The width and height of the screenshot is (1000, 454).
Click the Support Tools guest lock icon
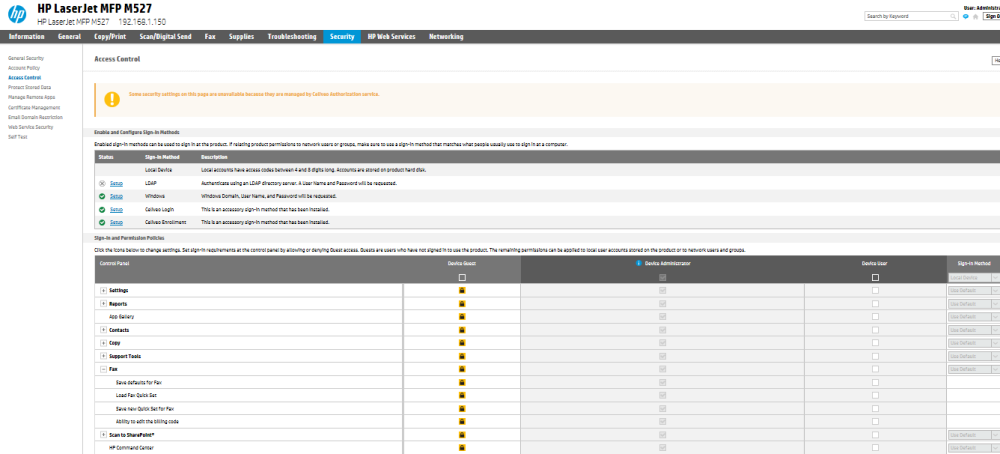coord(462,356)
